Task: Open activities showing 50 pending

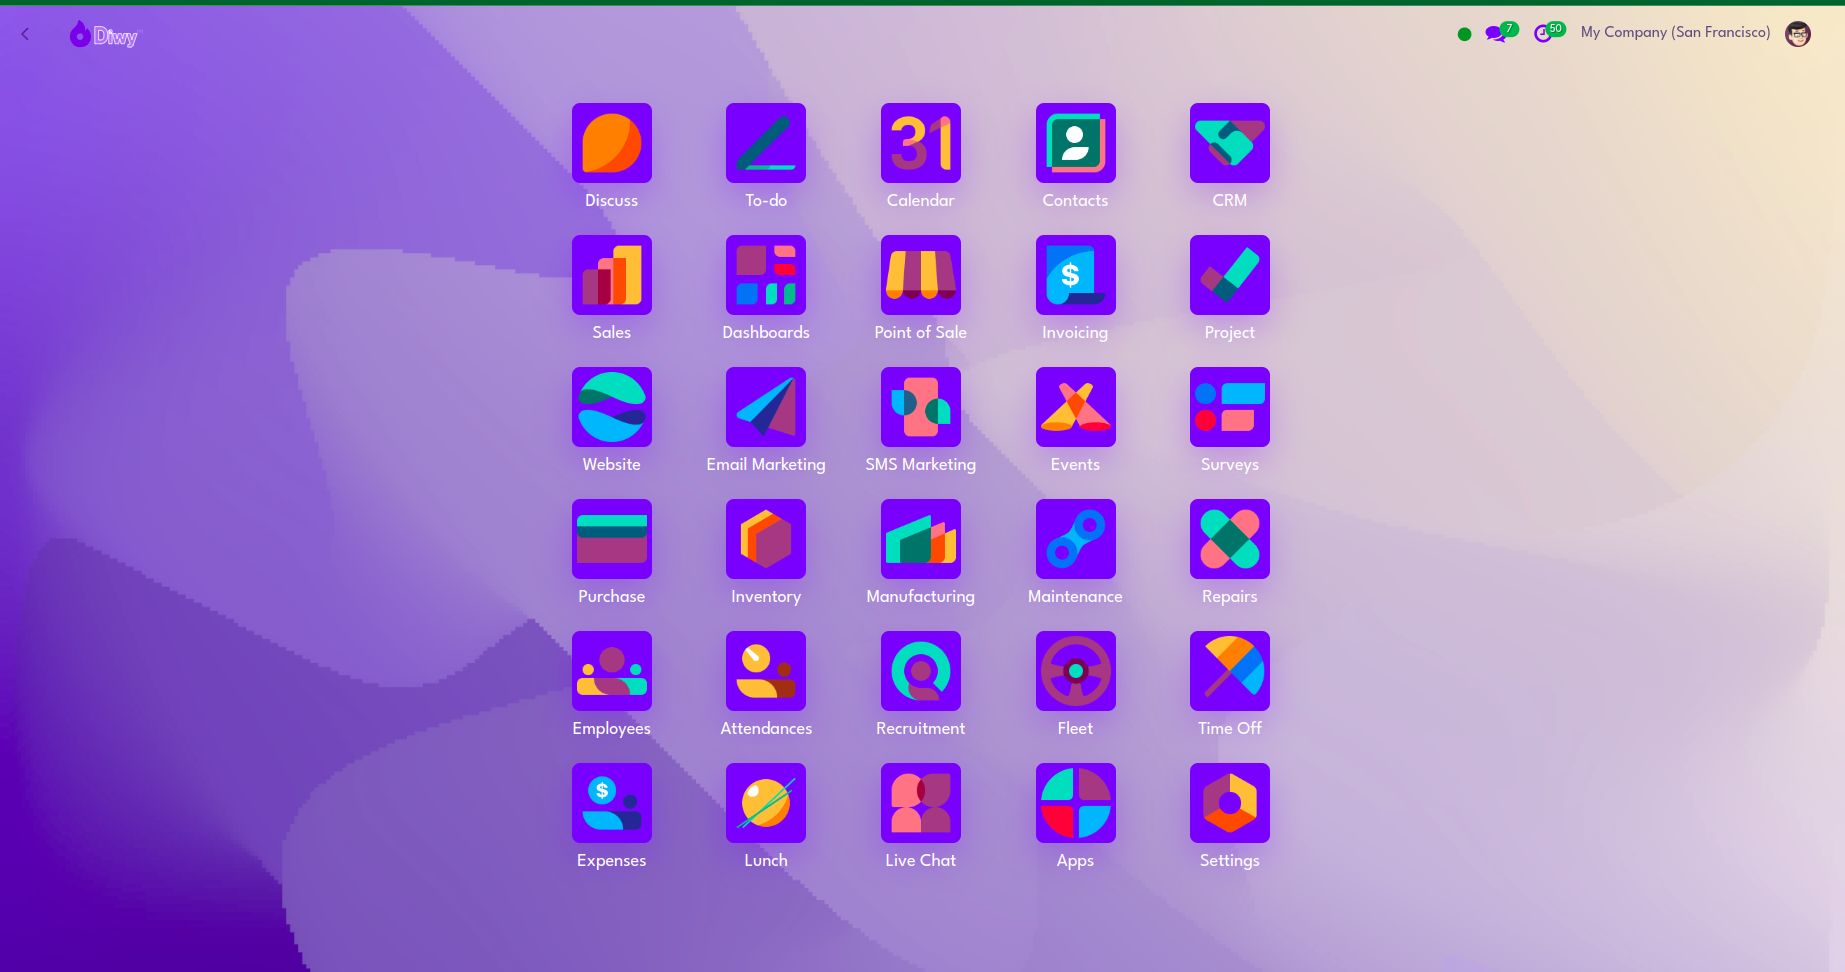Action: tap(1549, 32)
